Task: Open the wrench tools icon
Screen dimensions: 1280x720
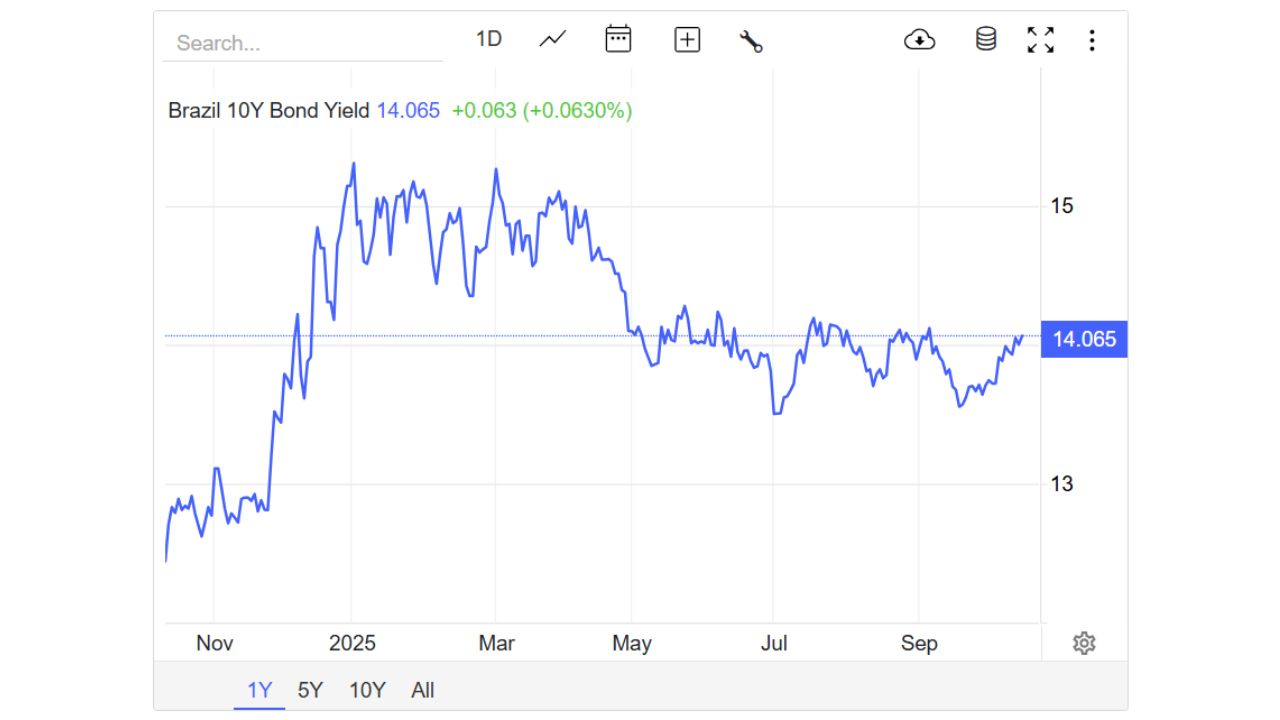Action: coord(751,41)
